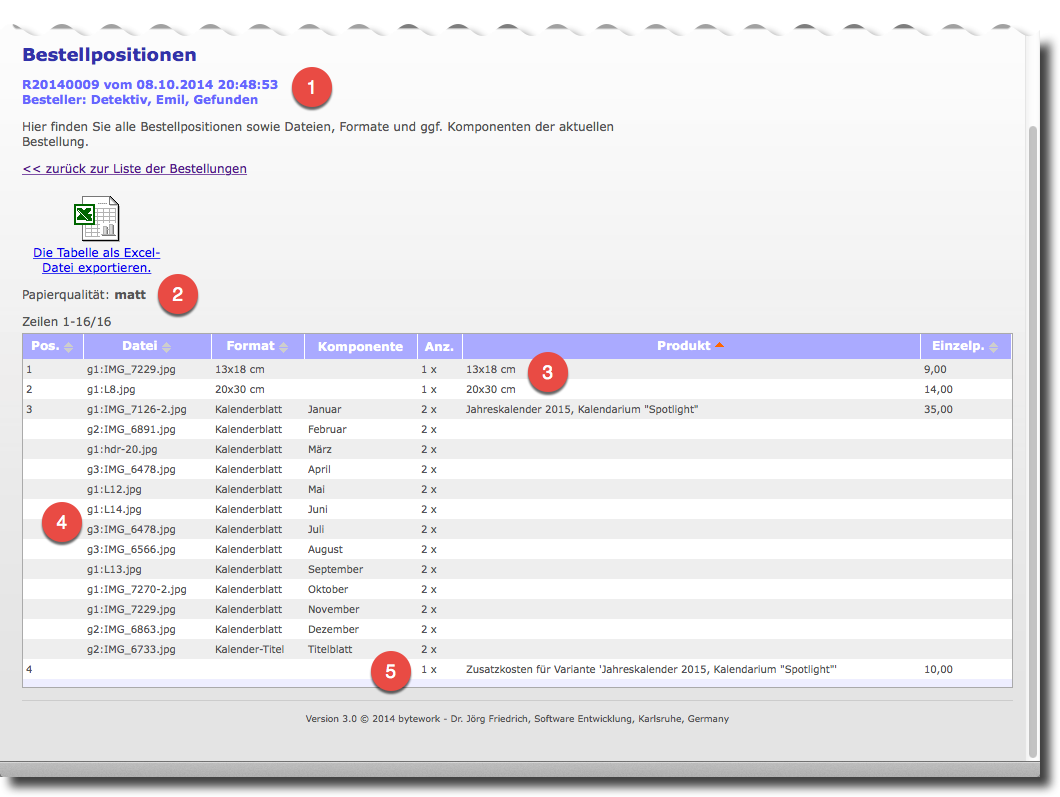Click the Excel spreadsheet export icon
This screenshot has height=797, width=1060.
point(96,218)
